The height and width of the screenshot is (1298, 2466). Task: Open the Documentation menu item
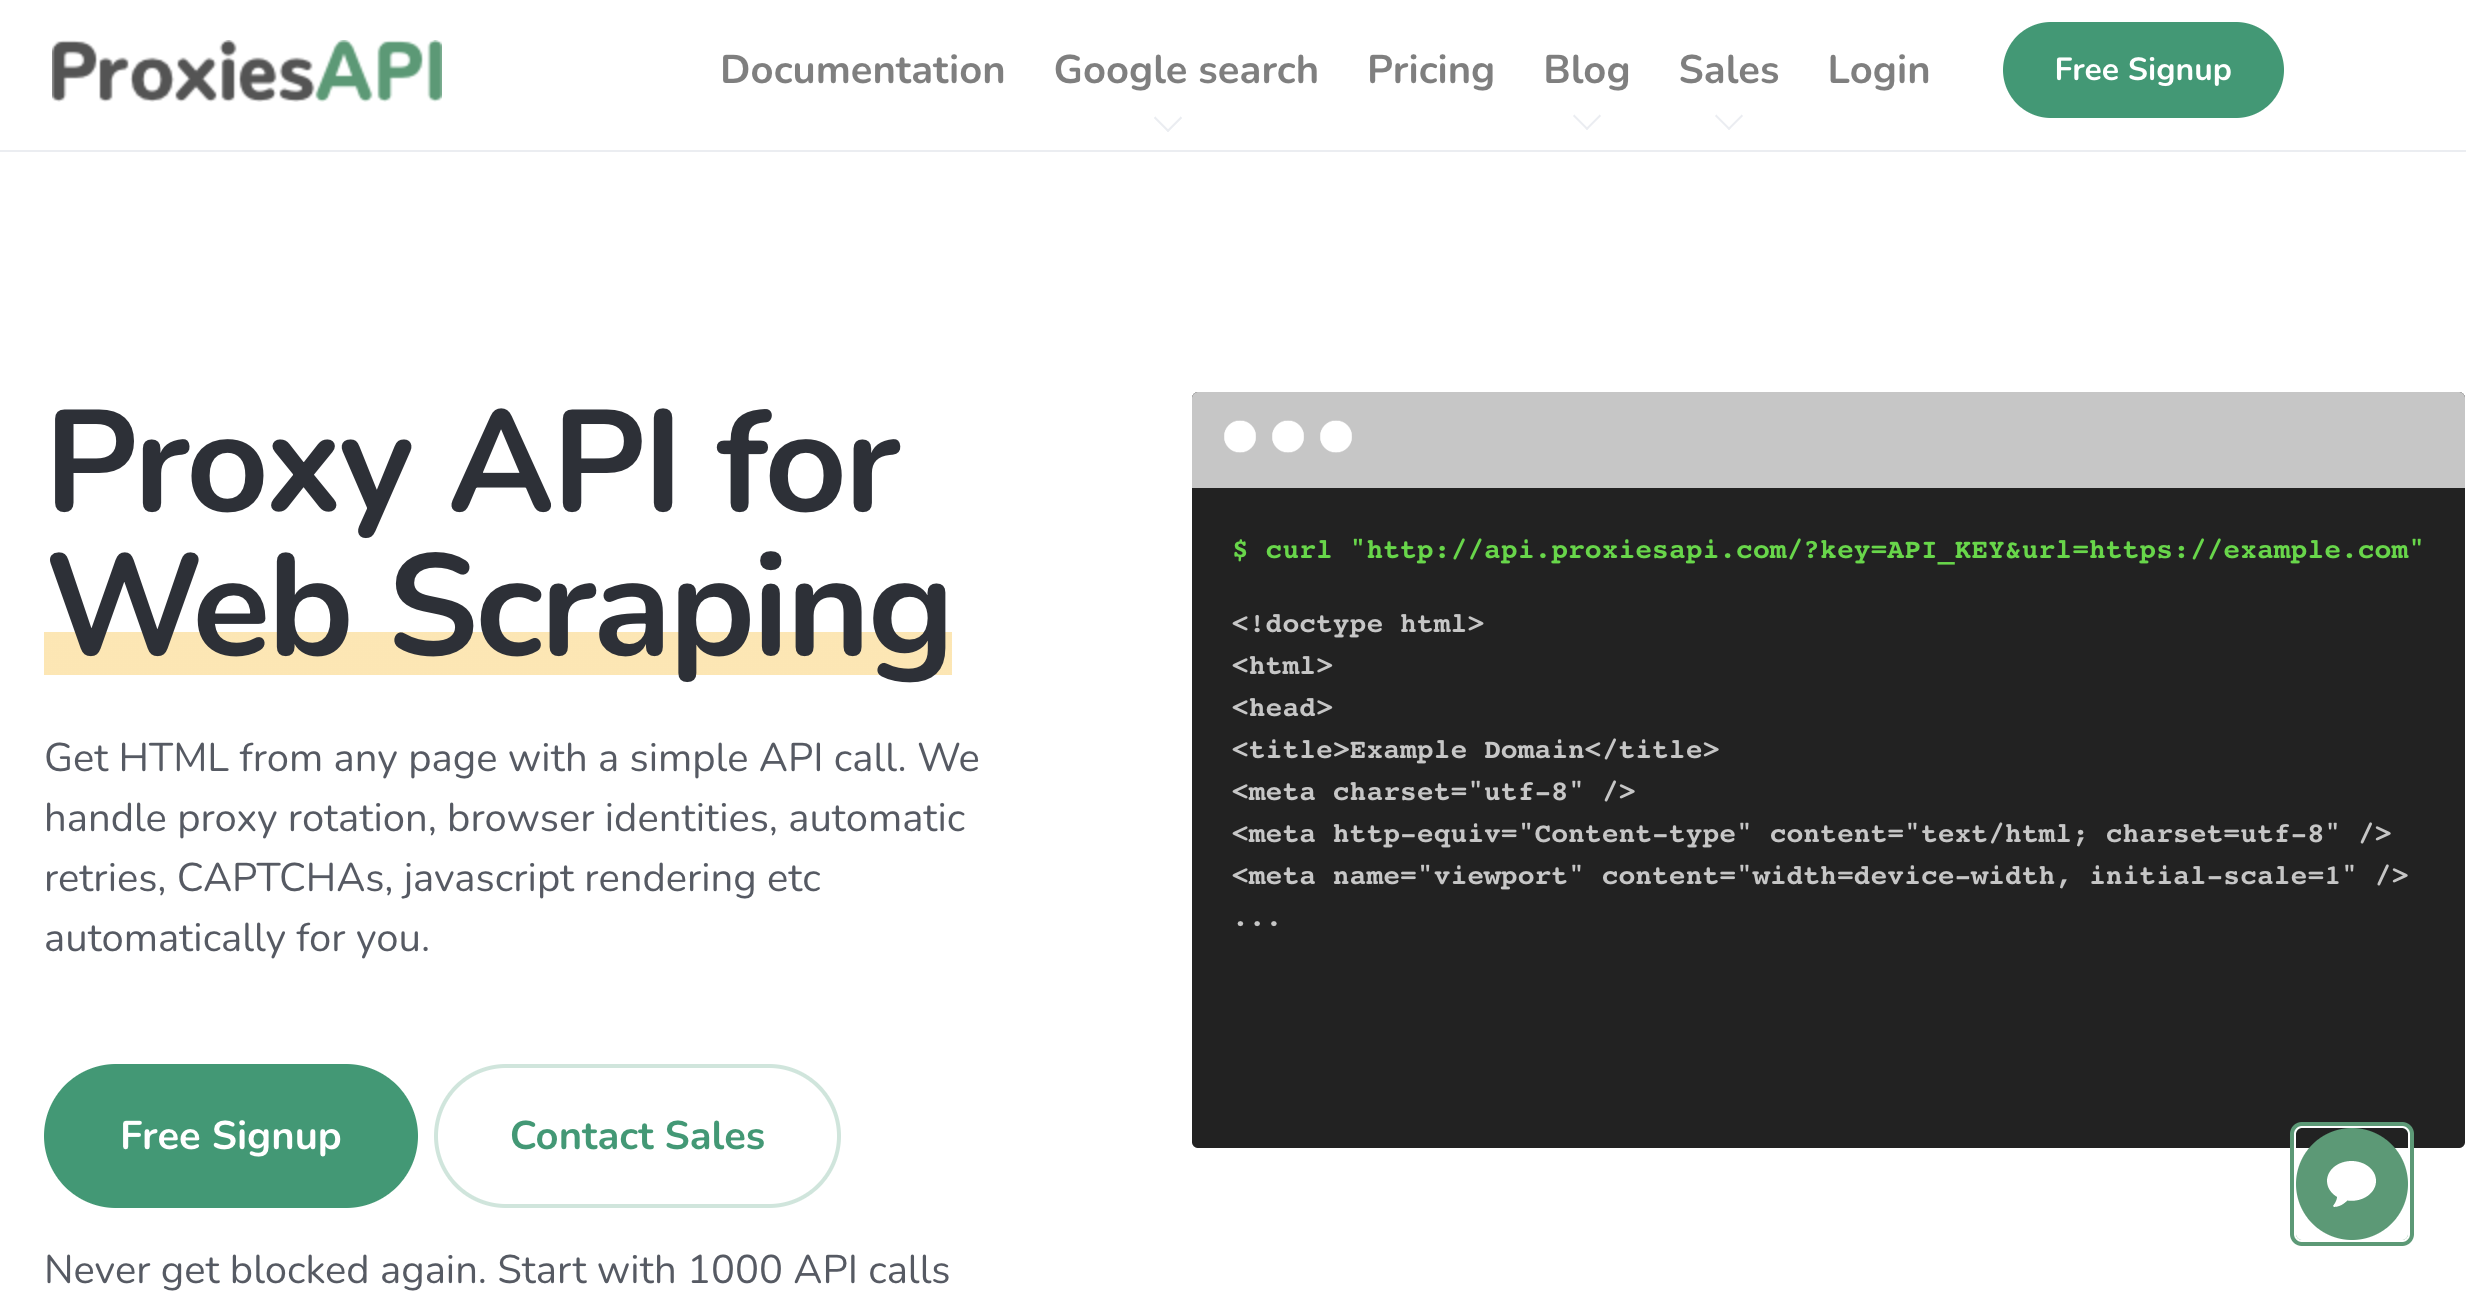862,70
